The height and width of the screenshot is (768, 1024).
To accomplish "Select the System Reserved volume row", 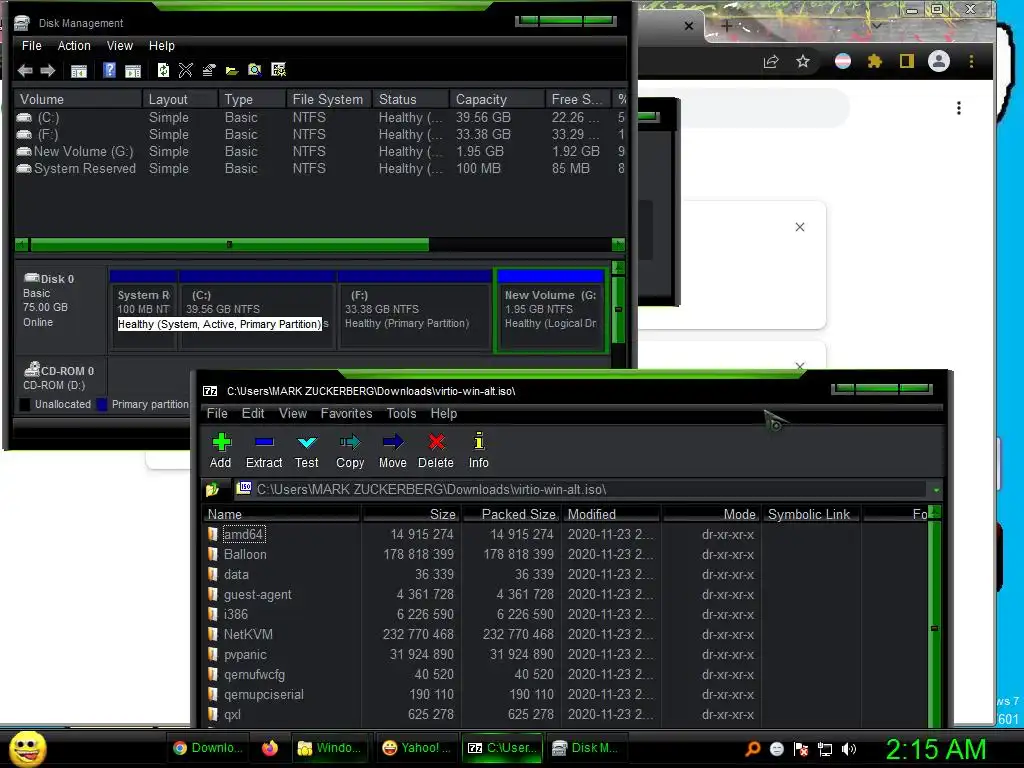I will click(320, 168).
